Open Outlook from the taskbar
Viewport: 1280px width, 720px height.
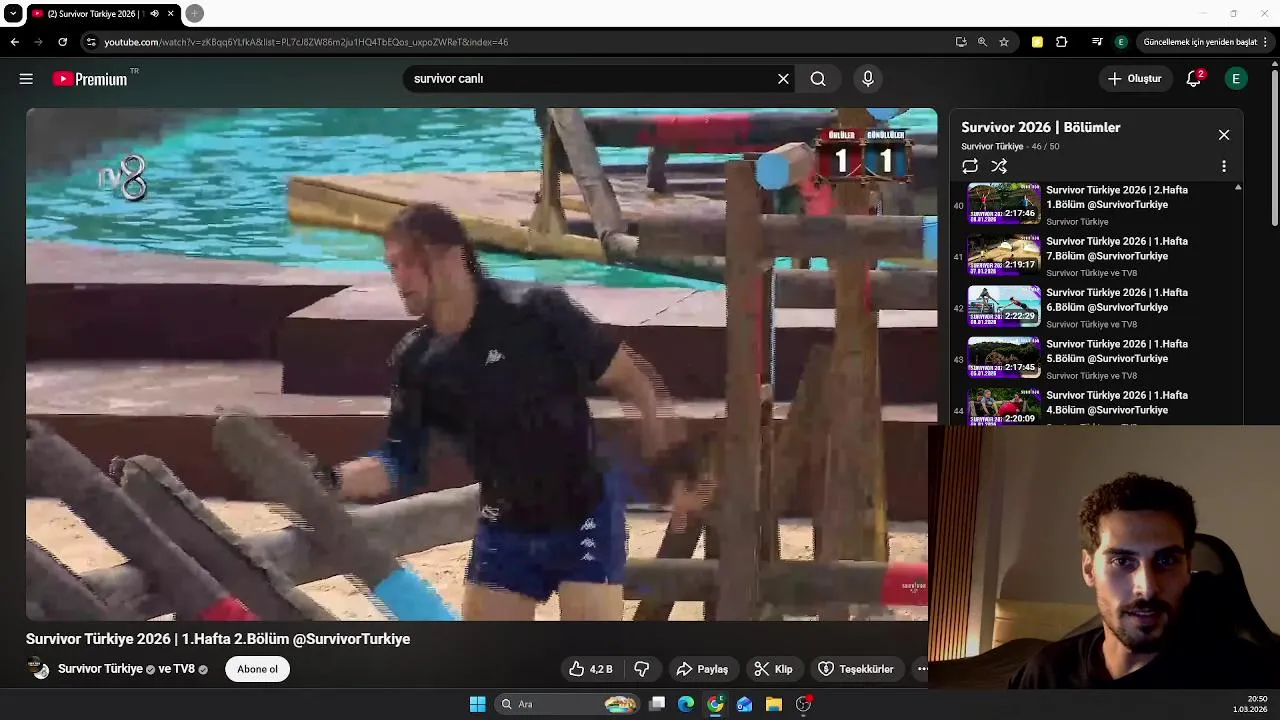click(744, 704)
